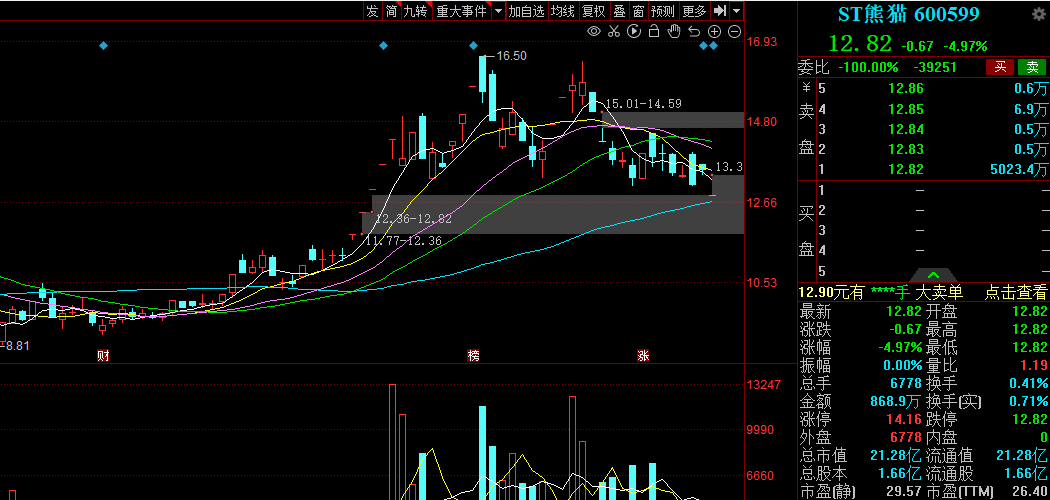
Task: Open the 更多 more menu
Action: pos(694,11)
